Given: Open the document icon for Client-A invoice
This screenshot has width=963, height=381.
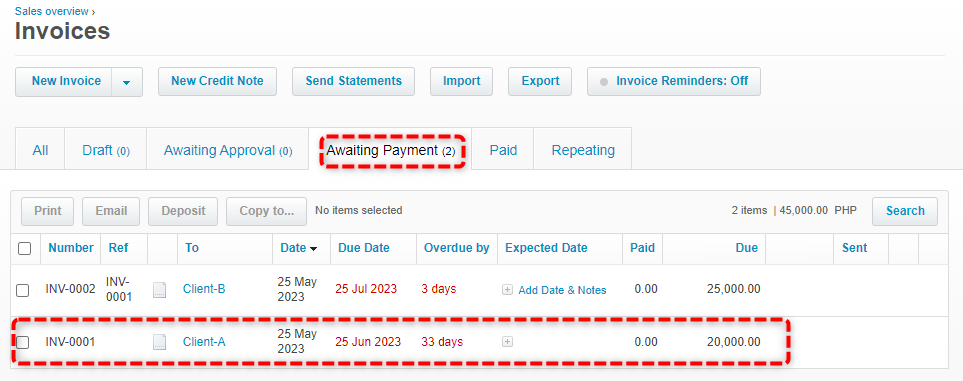Looking at the screenshot, I should point(160,342).
